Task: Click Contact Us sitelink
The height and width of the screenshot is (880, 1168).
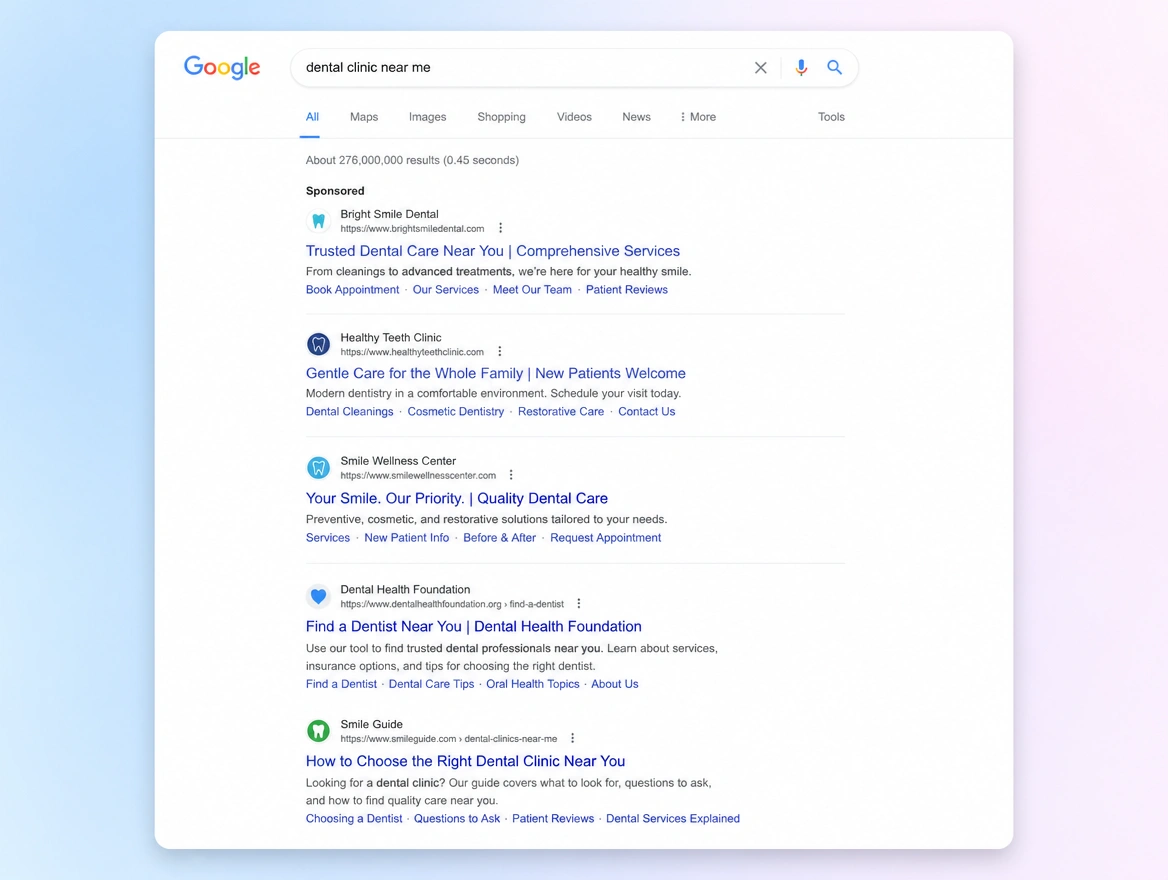Action: 647,412
